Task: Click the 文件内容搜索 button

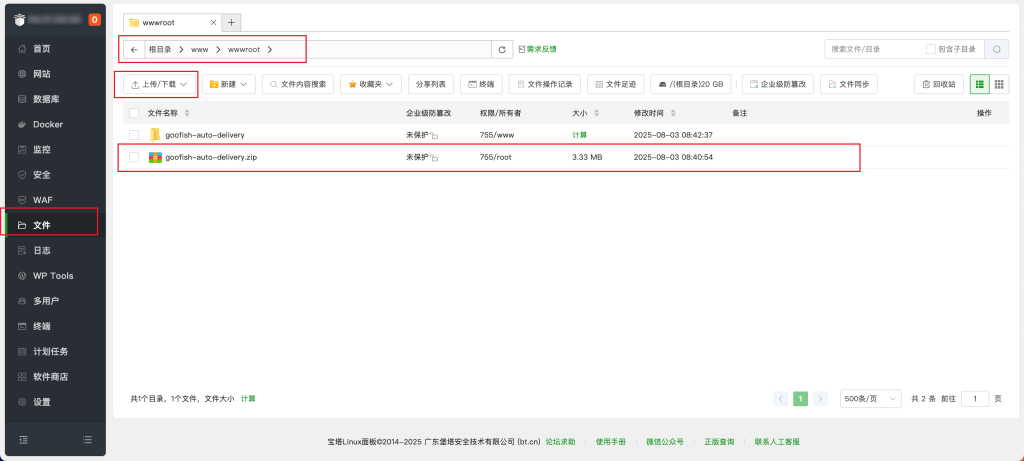Action: tap(298, 85)
